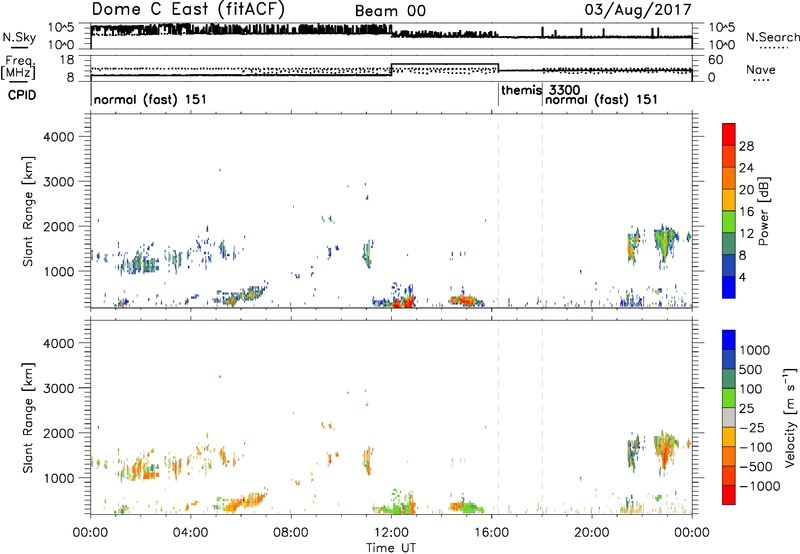Click the '500' velocity colorbar label

(750, 370)
